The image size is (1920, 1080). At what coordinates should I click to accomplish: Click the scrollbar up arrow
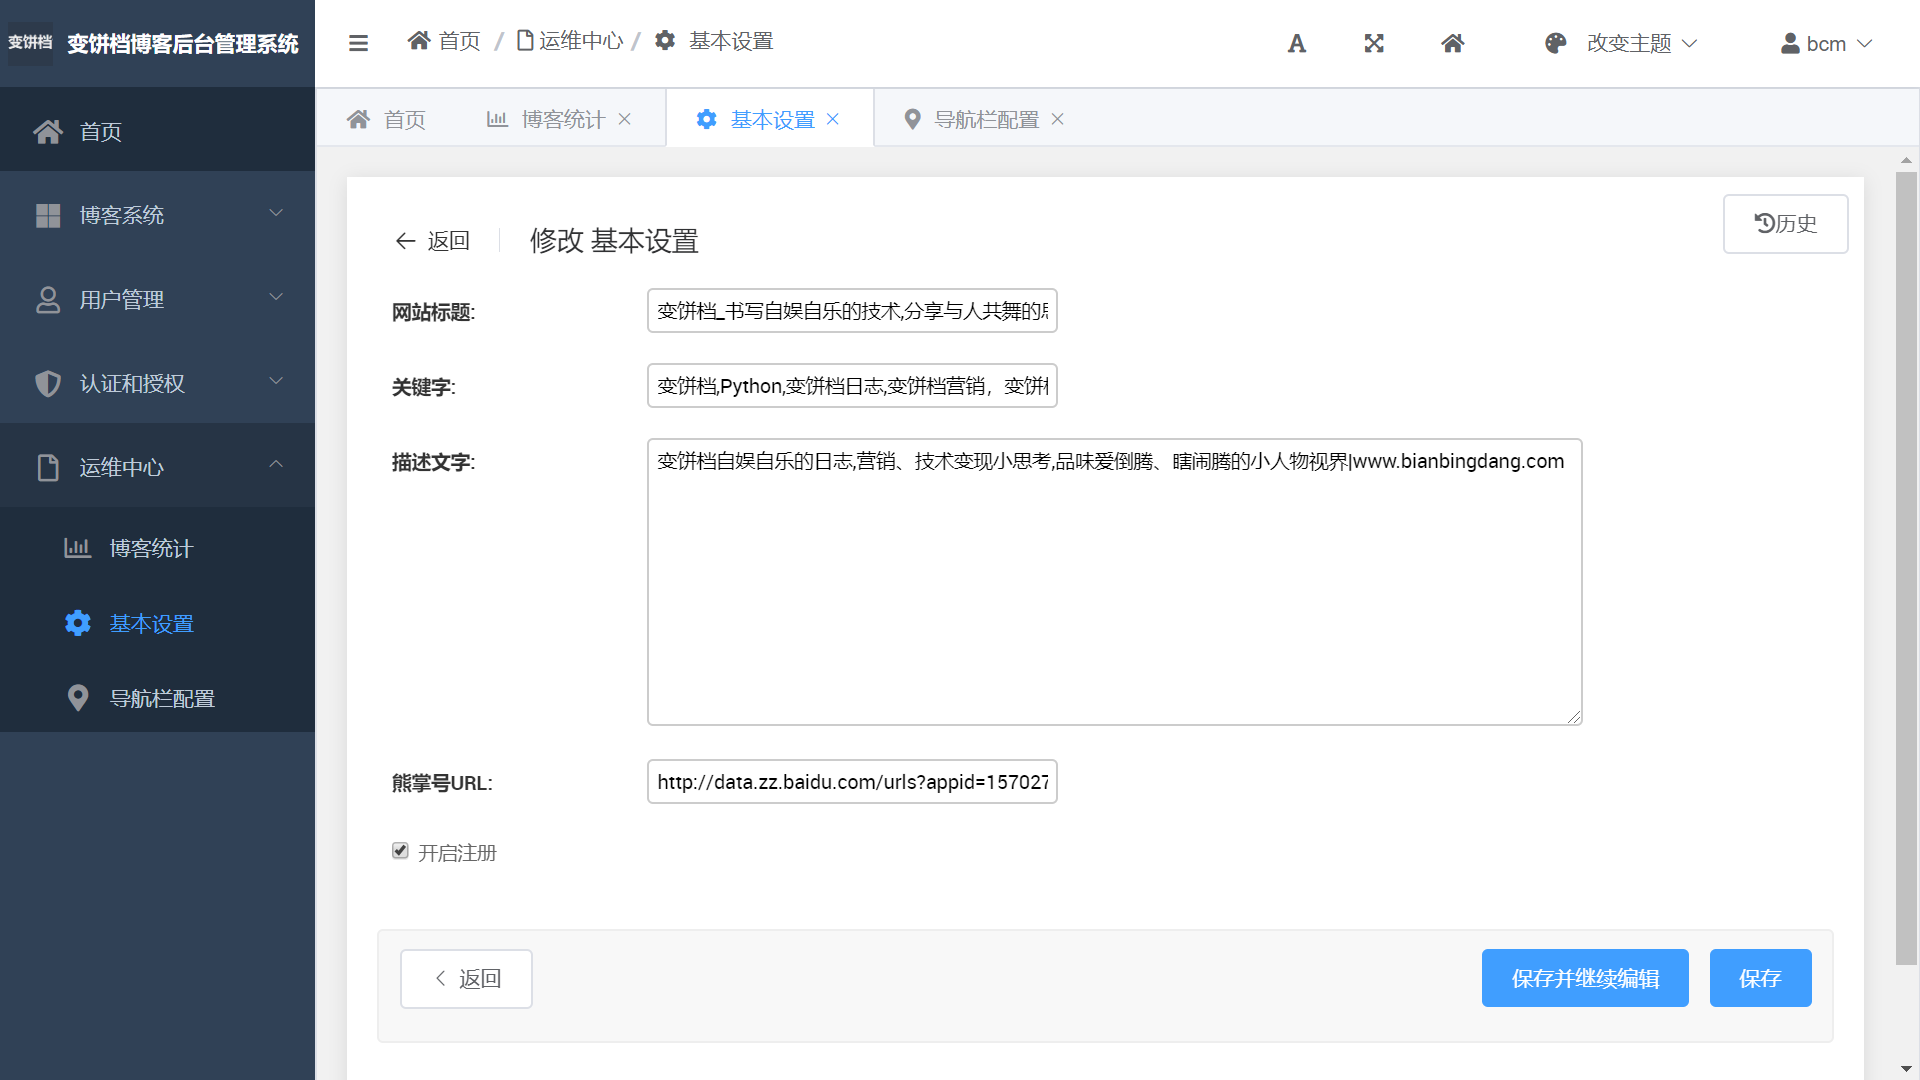click(x=1906, y=160)
